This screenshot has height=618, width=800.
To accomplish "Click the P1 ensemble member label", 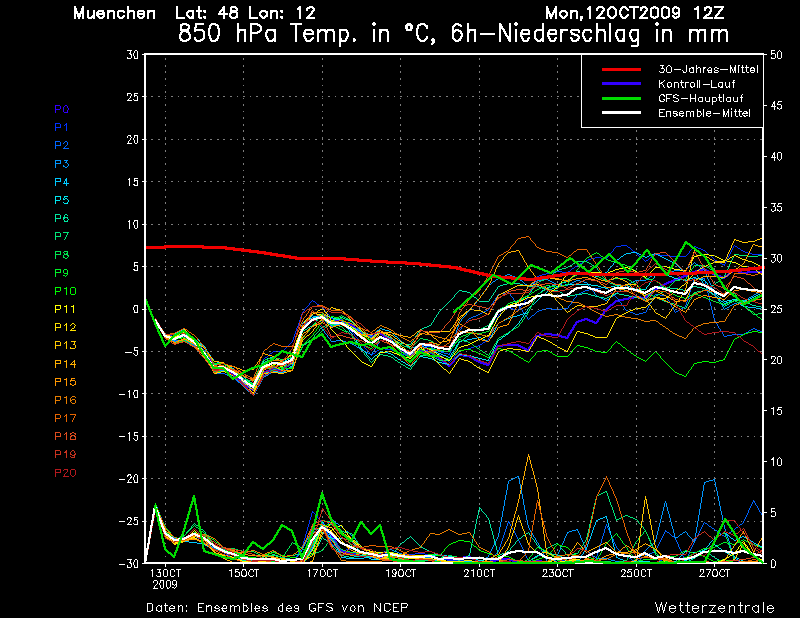I will pyautogui.click(x=61, y=127).
